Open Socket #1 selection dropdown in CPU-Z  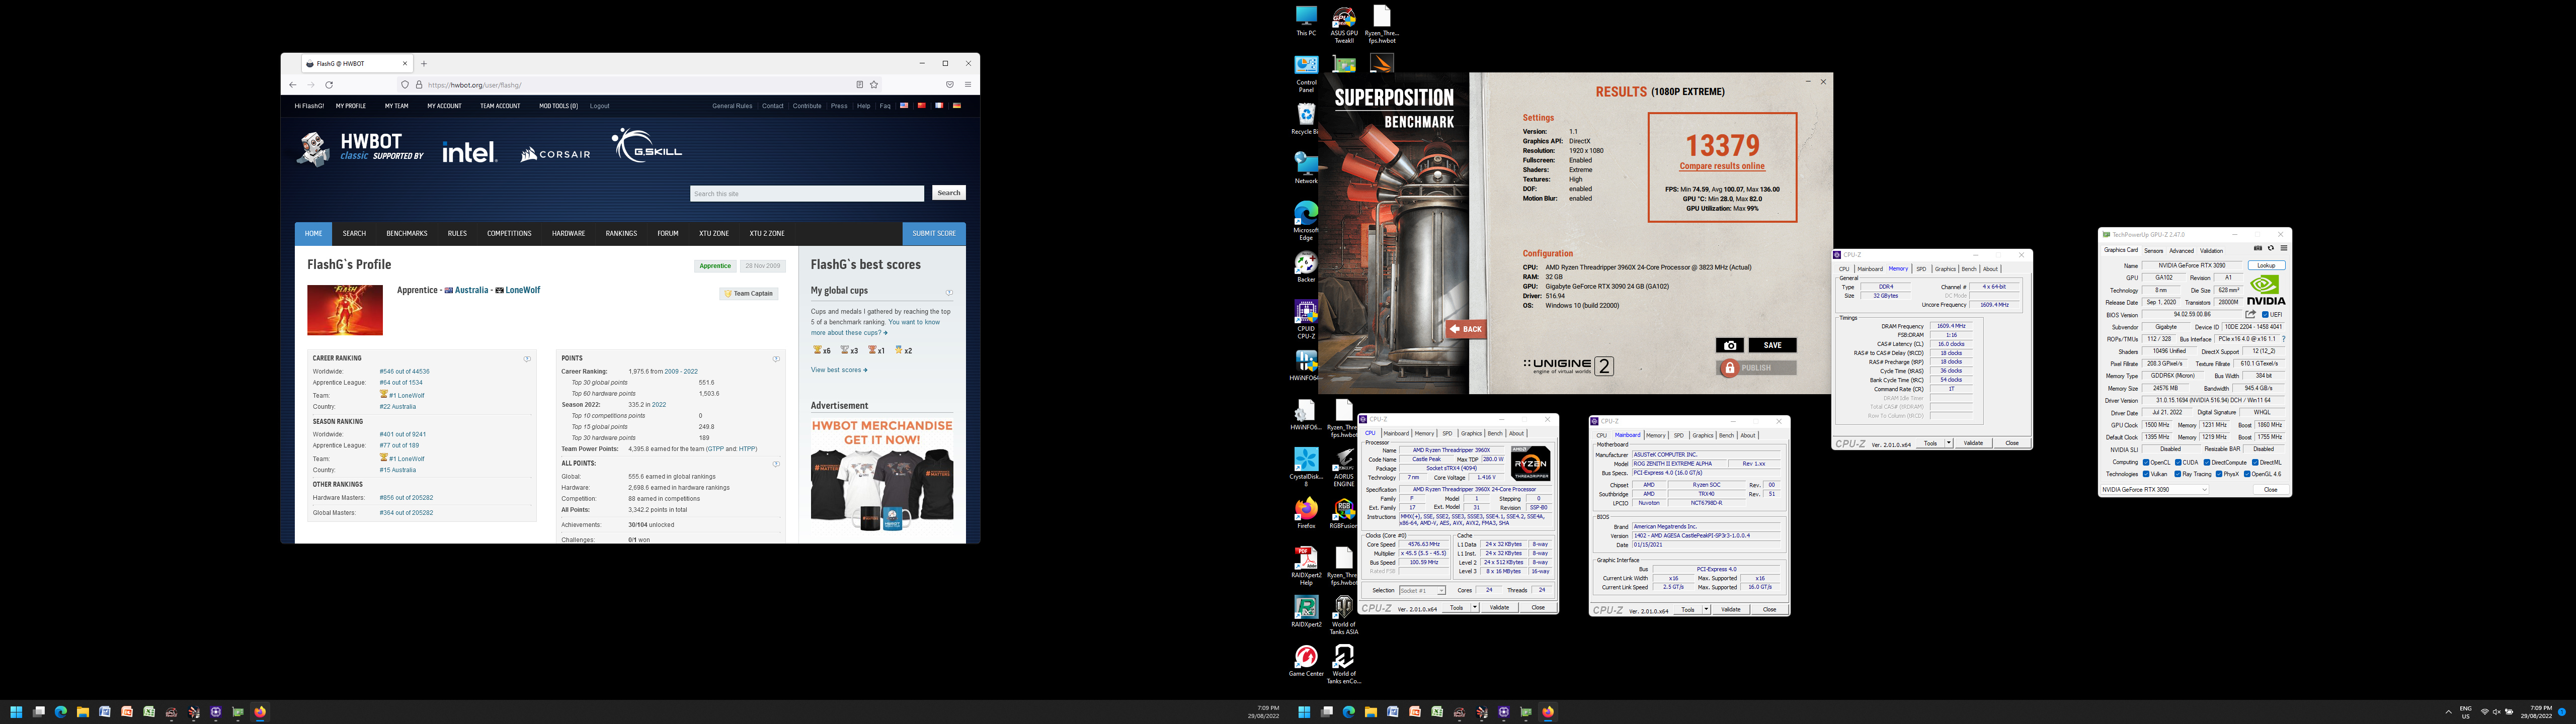coord(1422,591)
